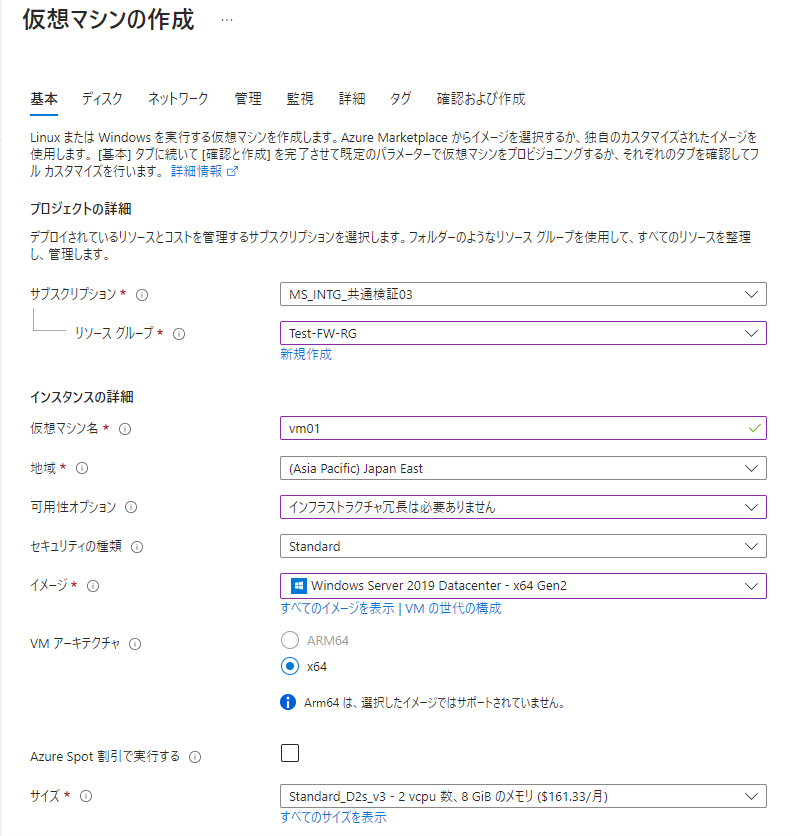Click info icon beside 仮想マシン名 label
The image size is (798, 836).
pyautogui.click(x=125, y=429)
